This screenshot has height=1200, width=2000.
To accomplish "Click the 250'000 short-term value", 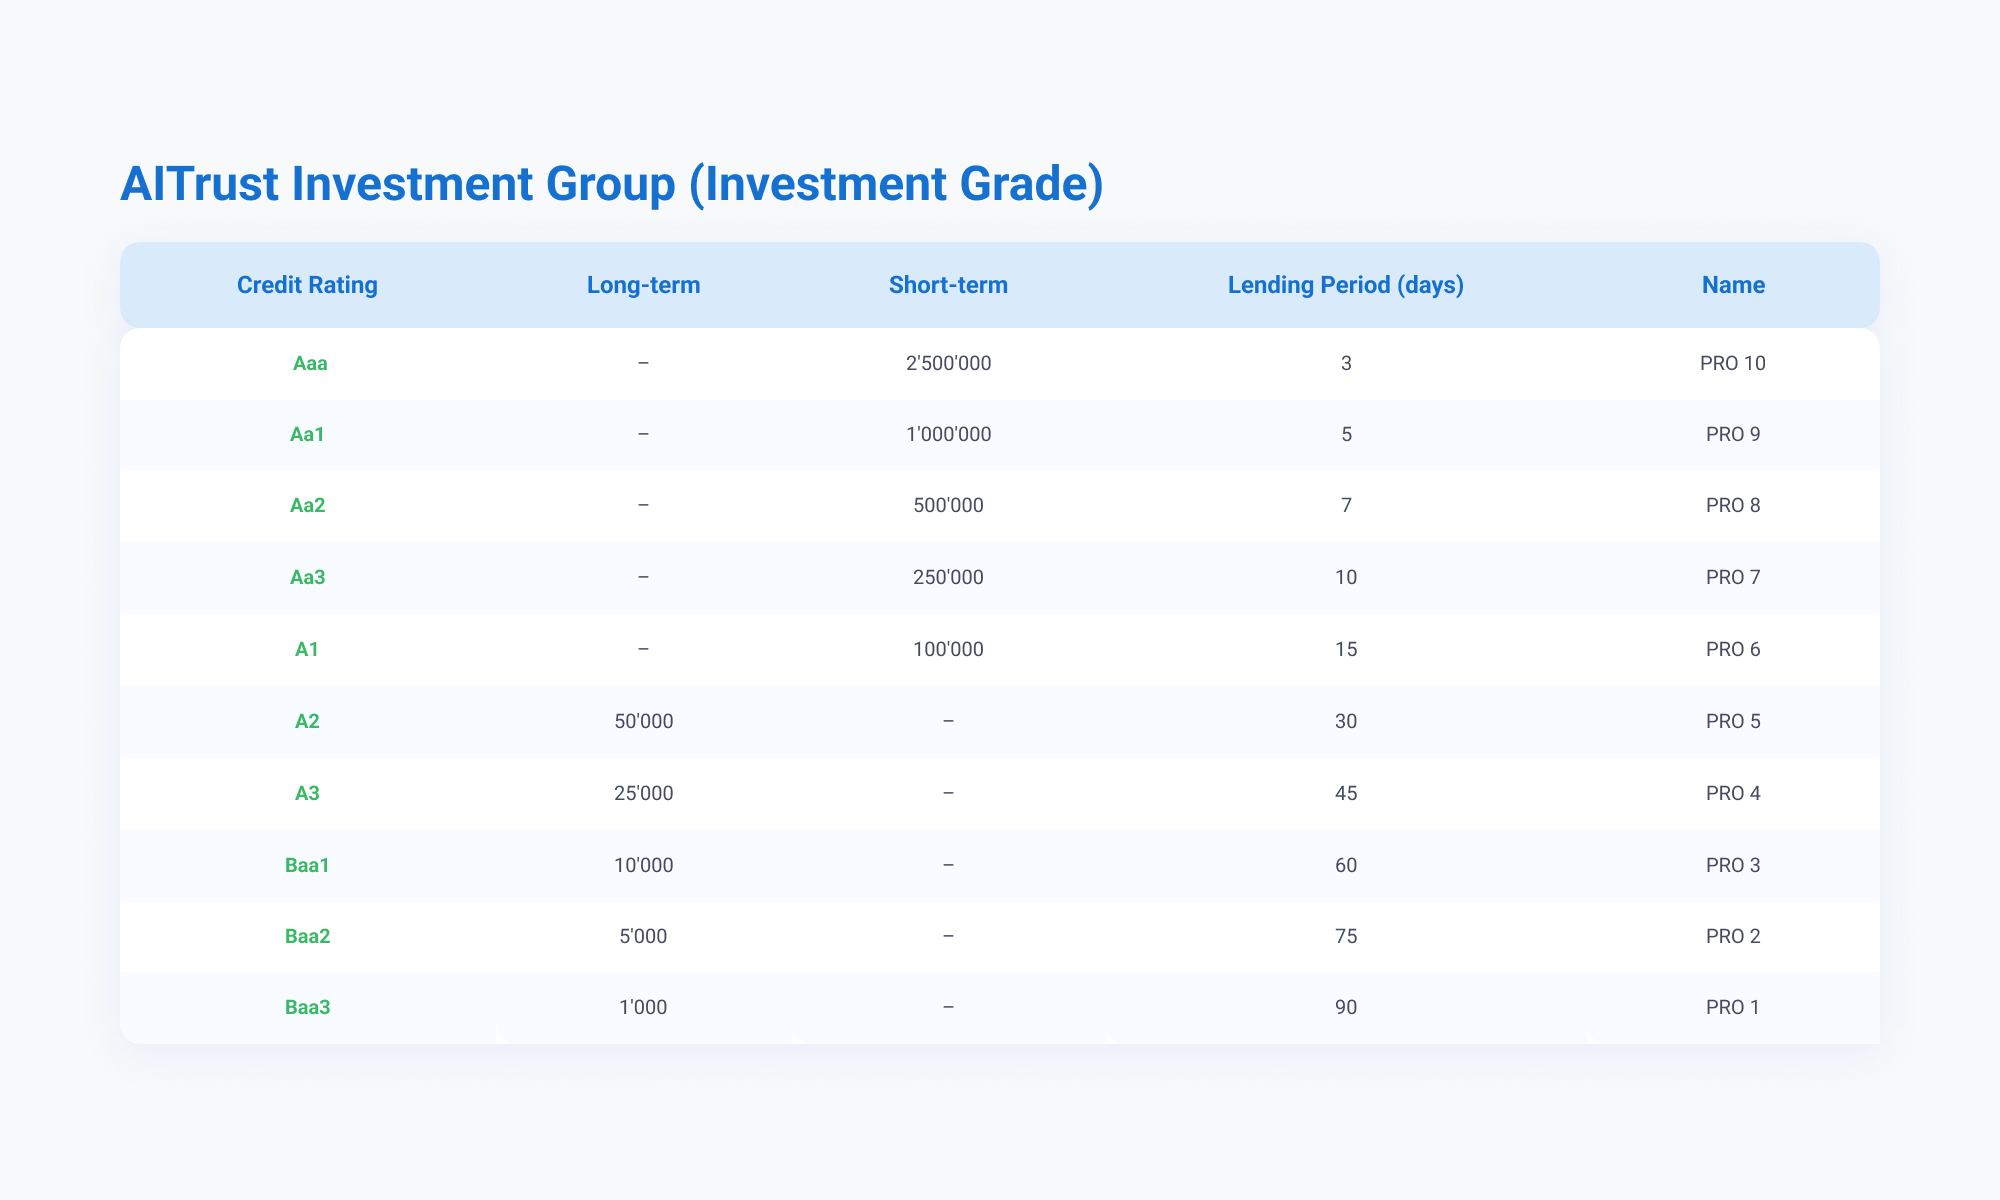I will pos(948,578).
